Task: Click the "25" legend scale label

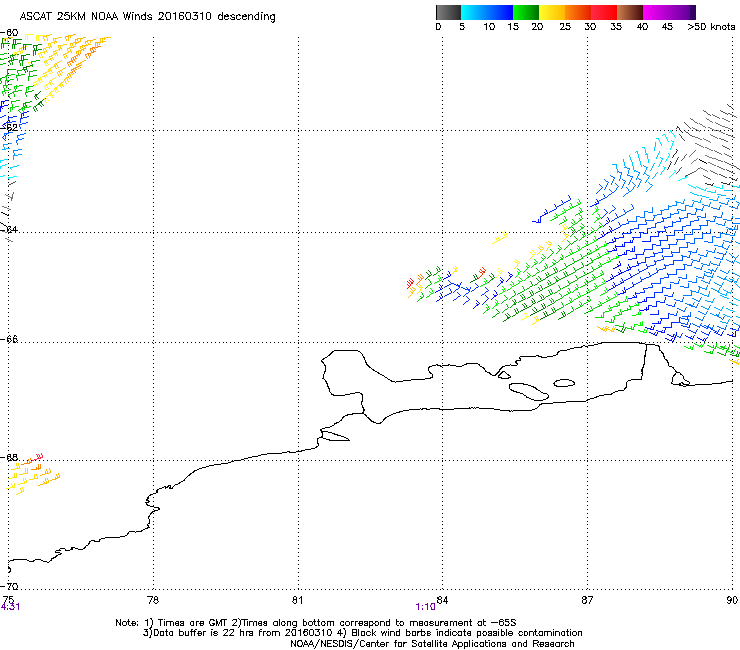Action: [x=565, y=27]
